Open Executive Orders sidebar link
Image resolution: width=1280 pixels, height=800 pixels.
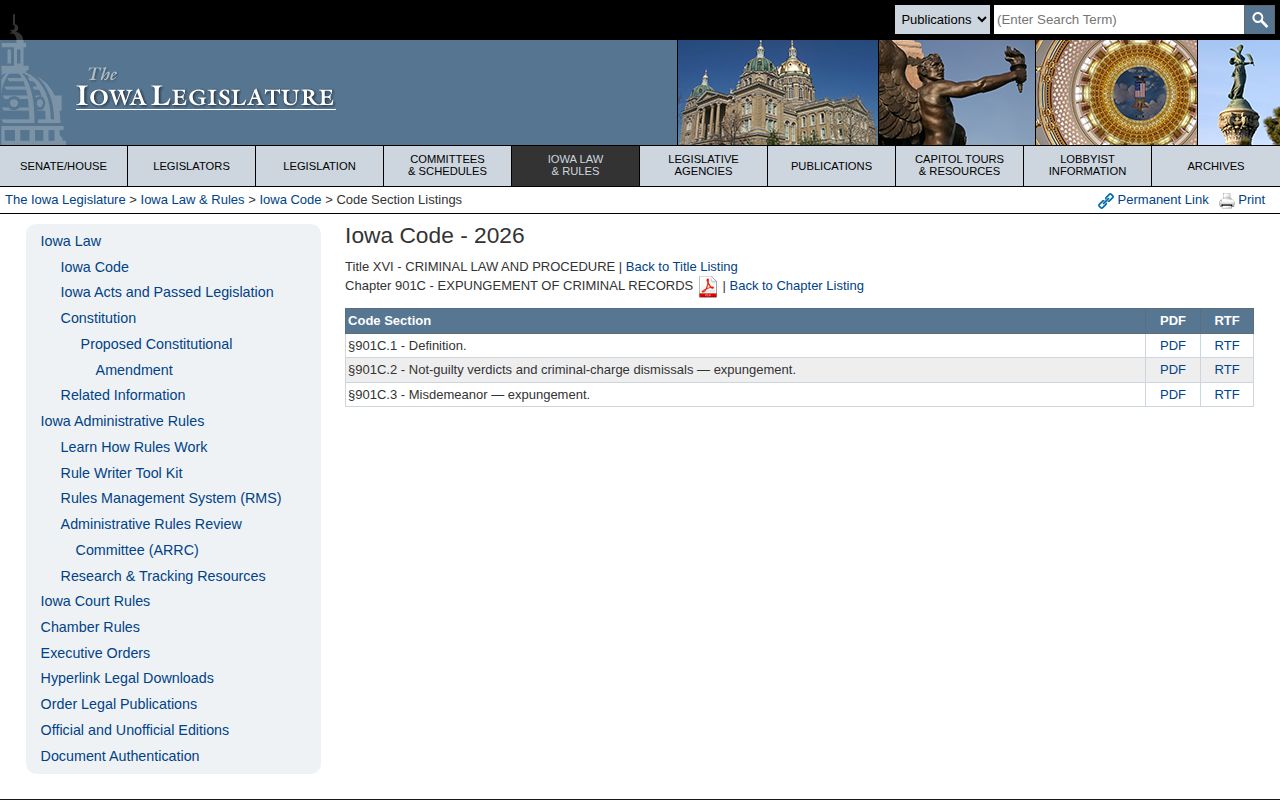[95, 653]
